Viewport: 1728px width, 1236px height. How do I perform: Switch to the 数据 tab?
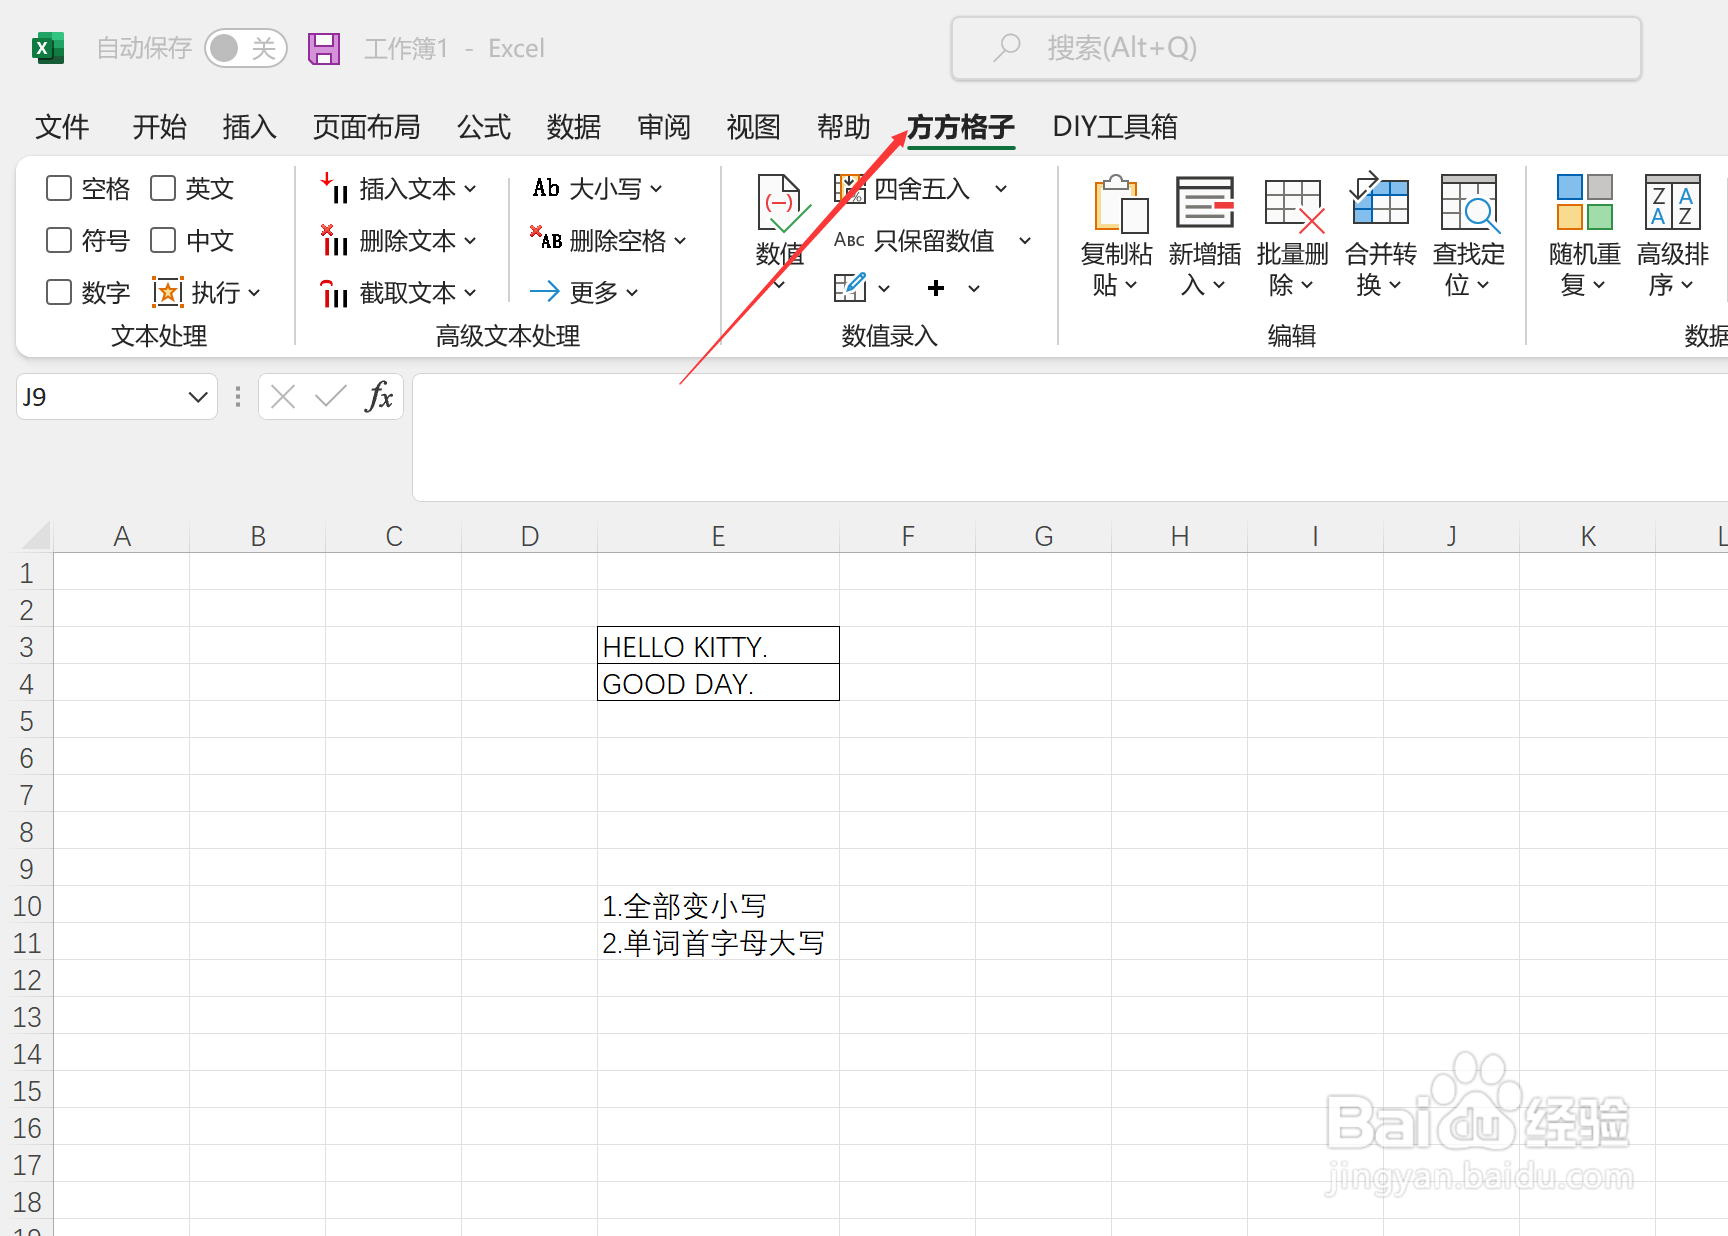click(x=574, y=127)
